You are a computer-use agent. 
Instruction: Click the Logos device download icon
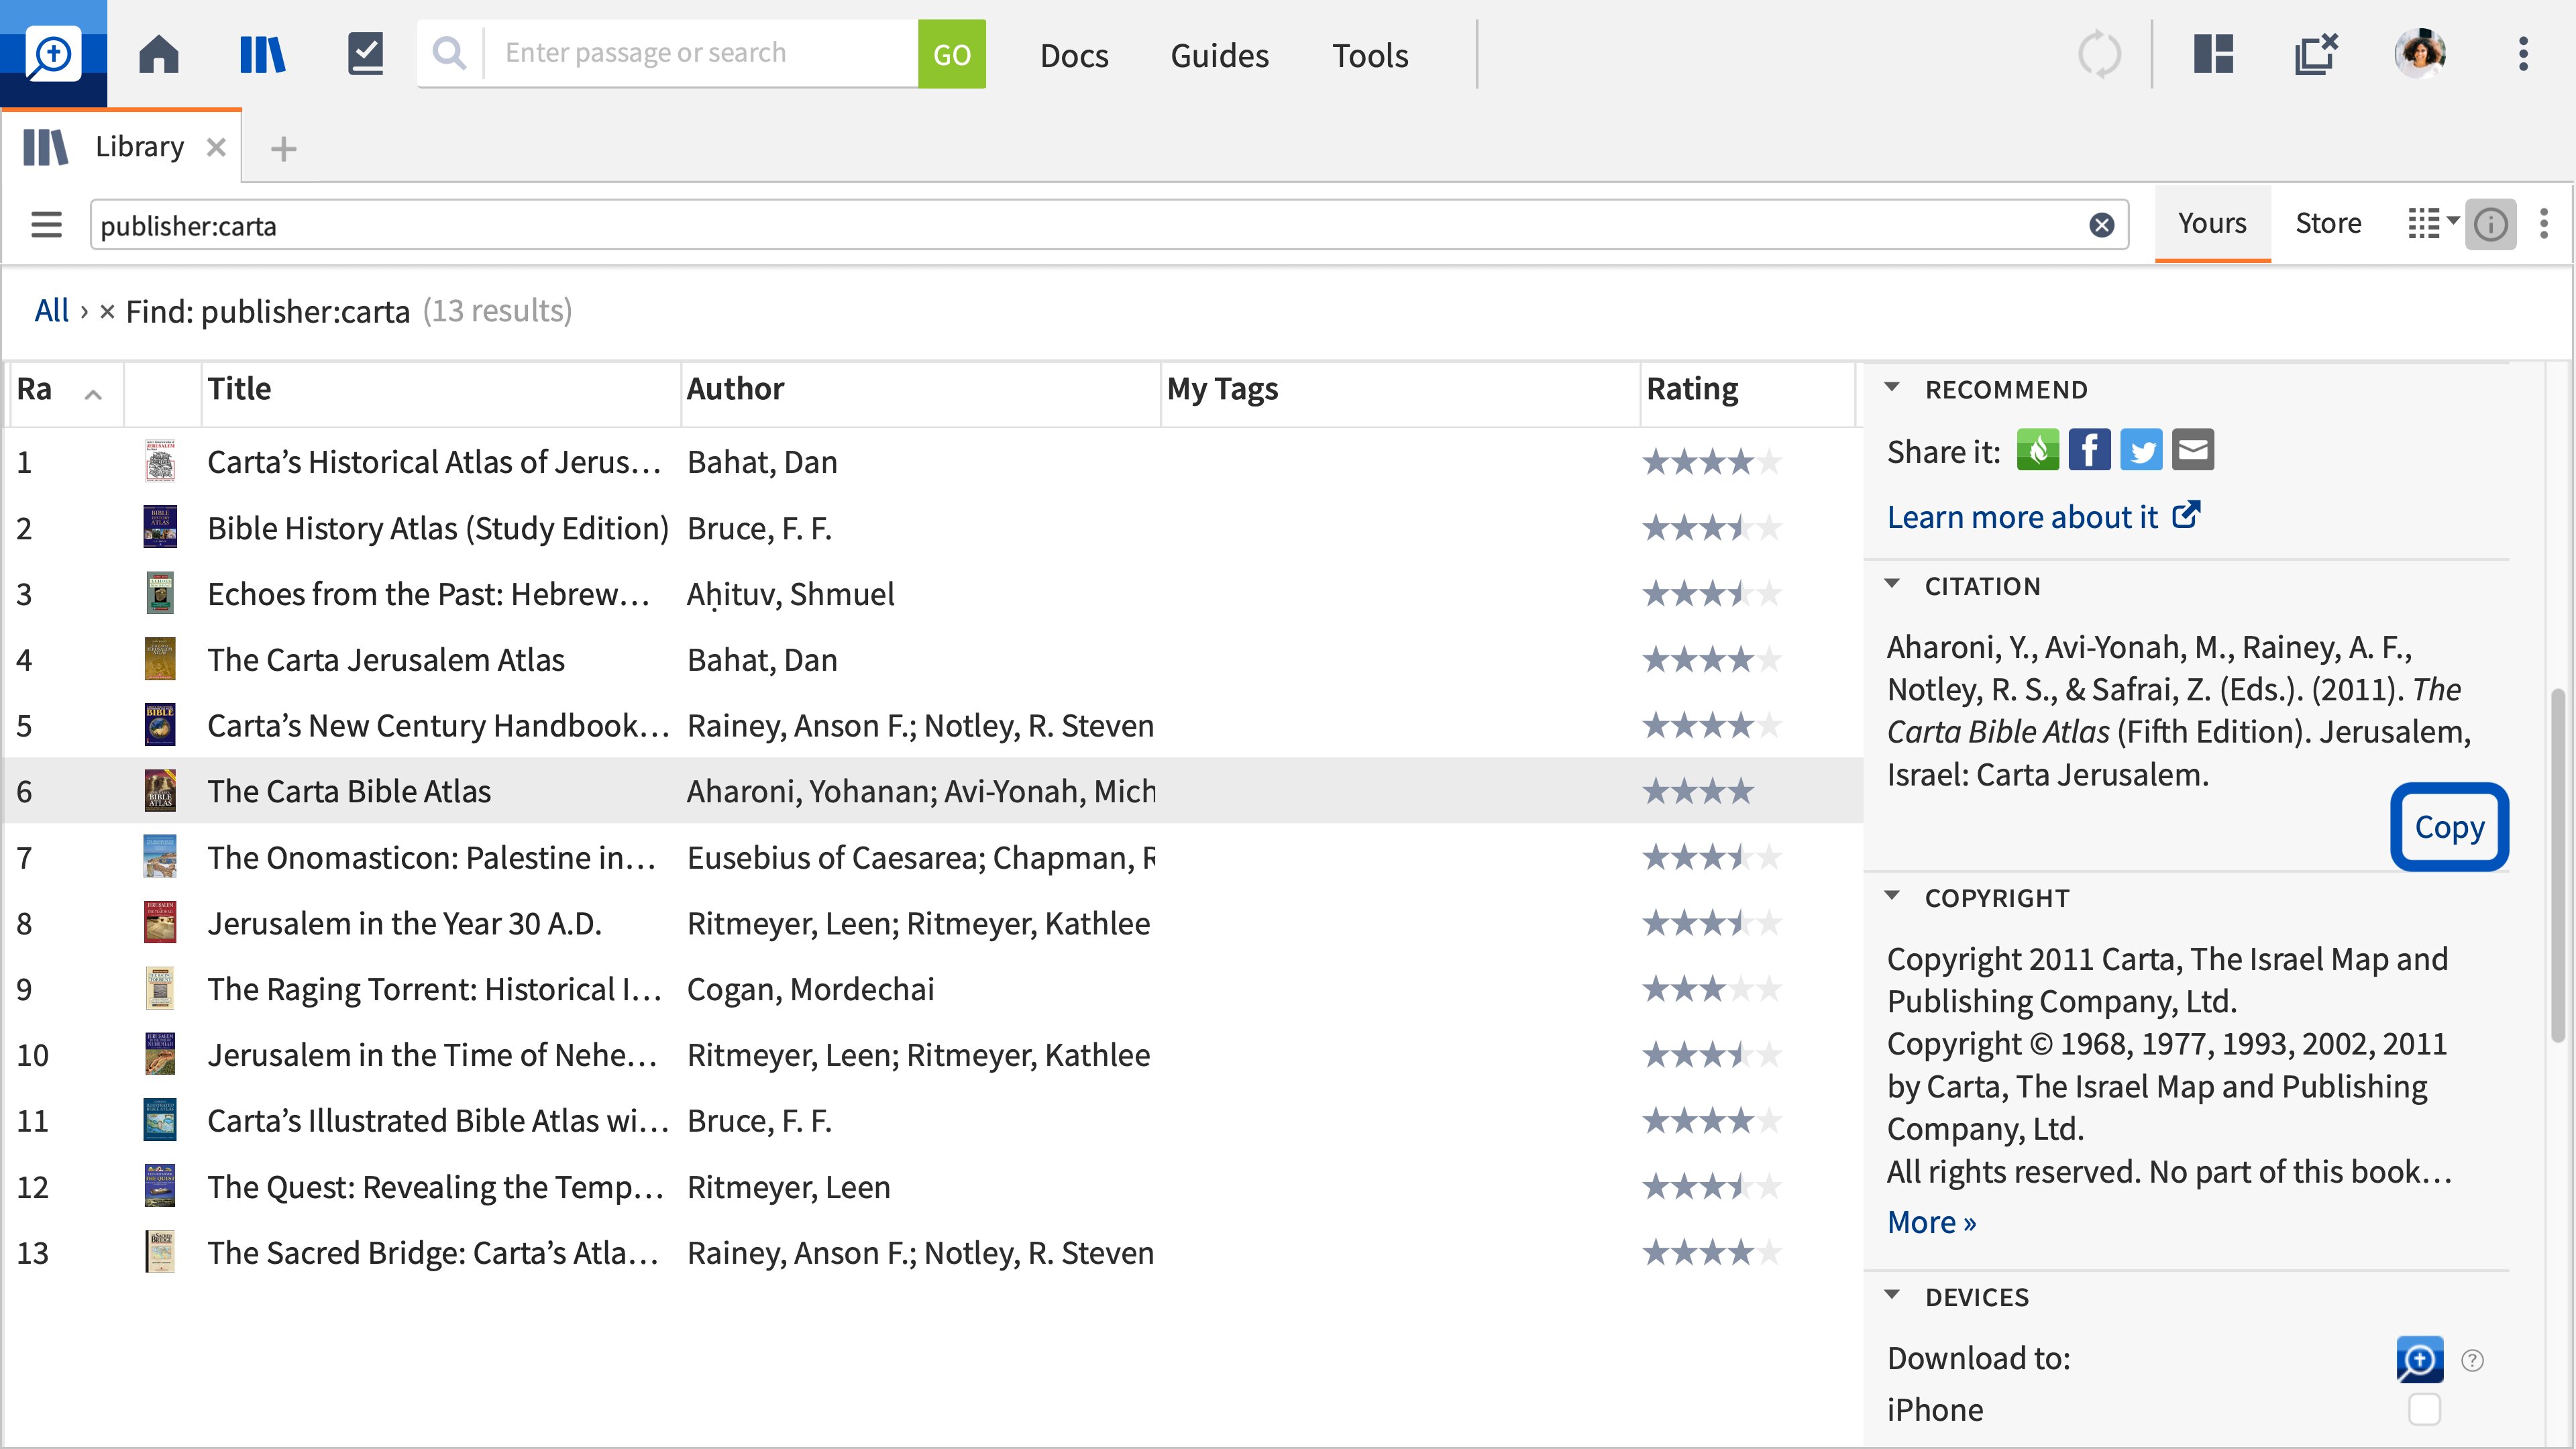(x=2420, y=1360)
